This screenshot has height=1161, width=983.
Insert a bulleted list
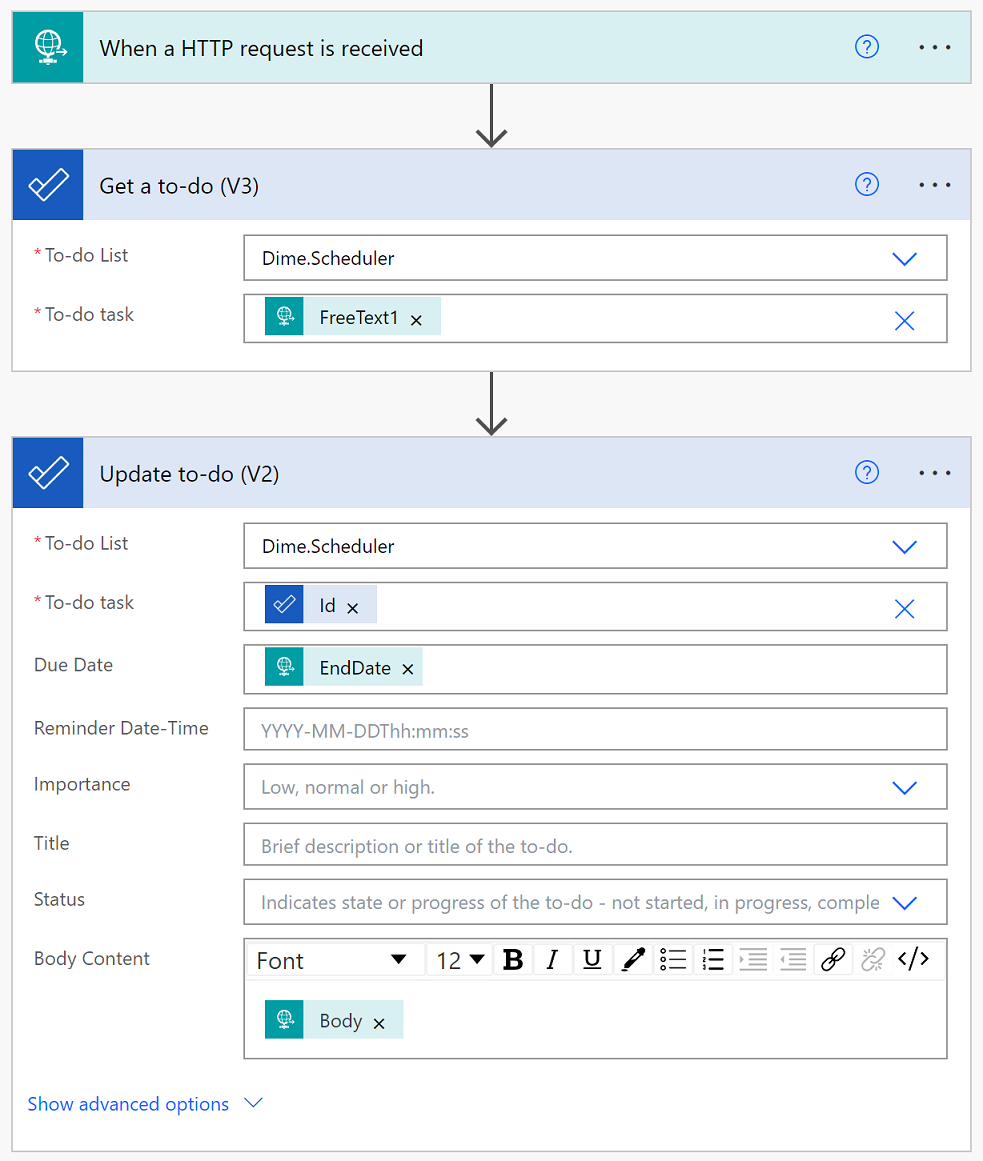point(673,960)
